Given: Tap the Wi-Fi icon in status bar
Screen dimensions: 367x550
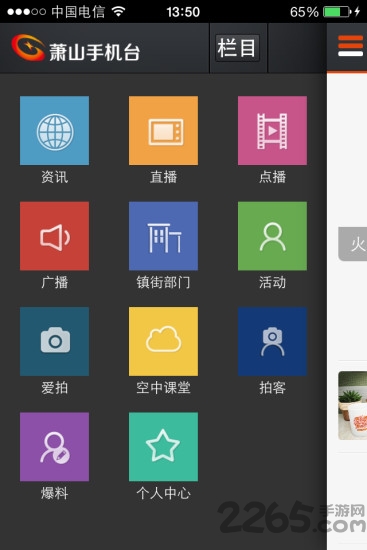Looking at the screenshot, I should click(x=119, y=12).
